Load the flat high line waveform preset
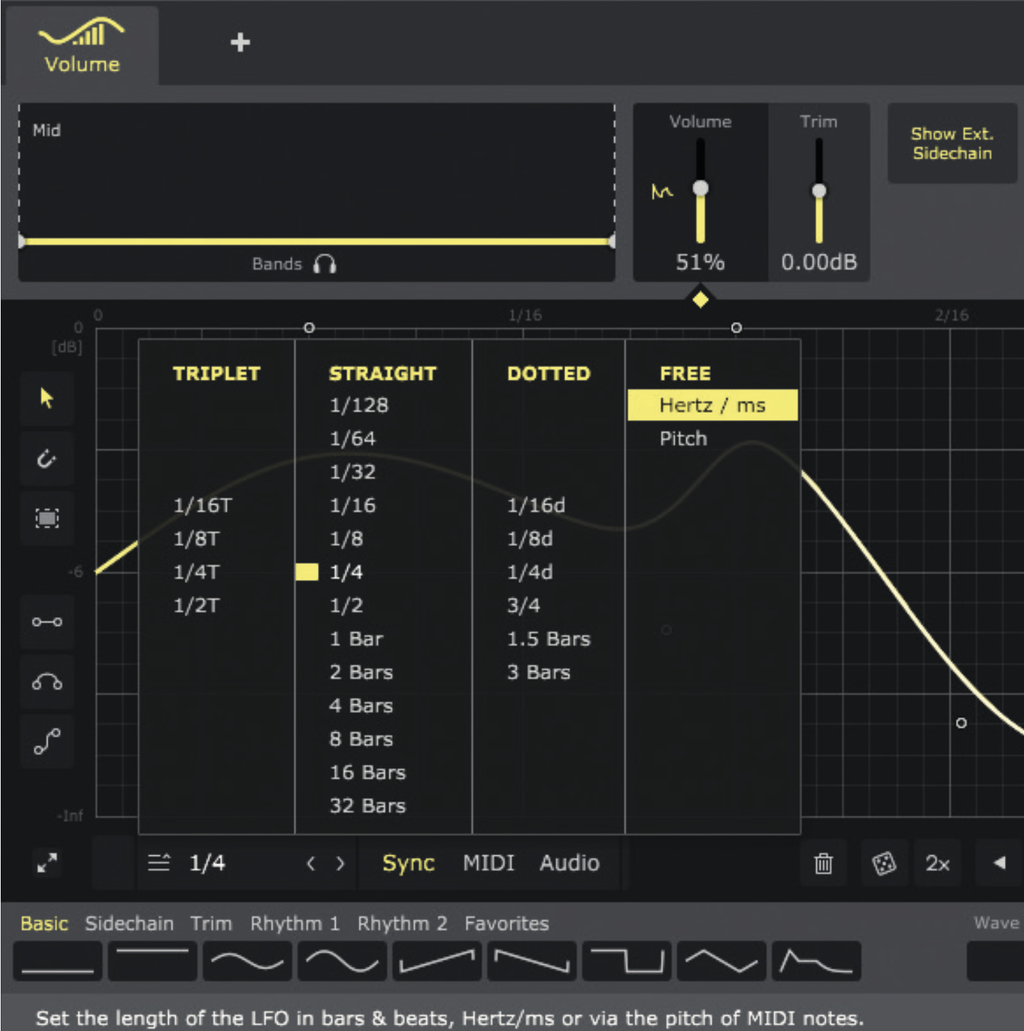This screenshot has width=1024, height=1031. tap(153, 961)
